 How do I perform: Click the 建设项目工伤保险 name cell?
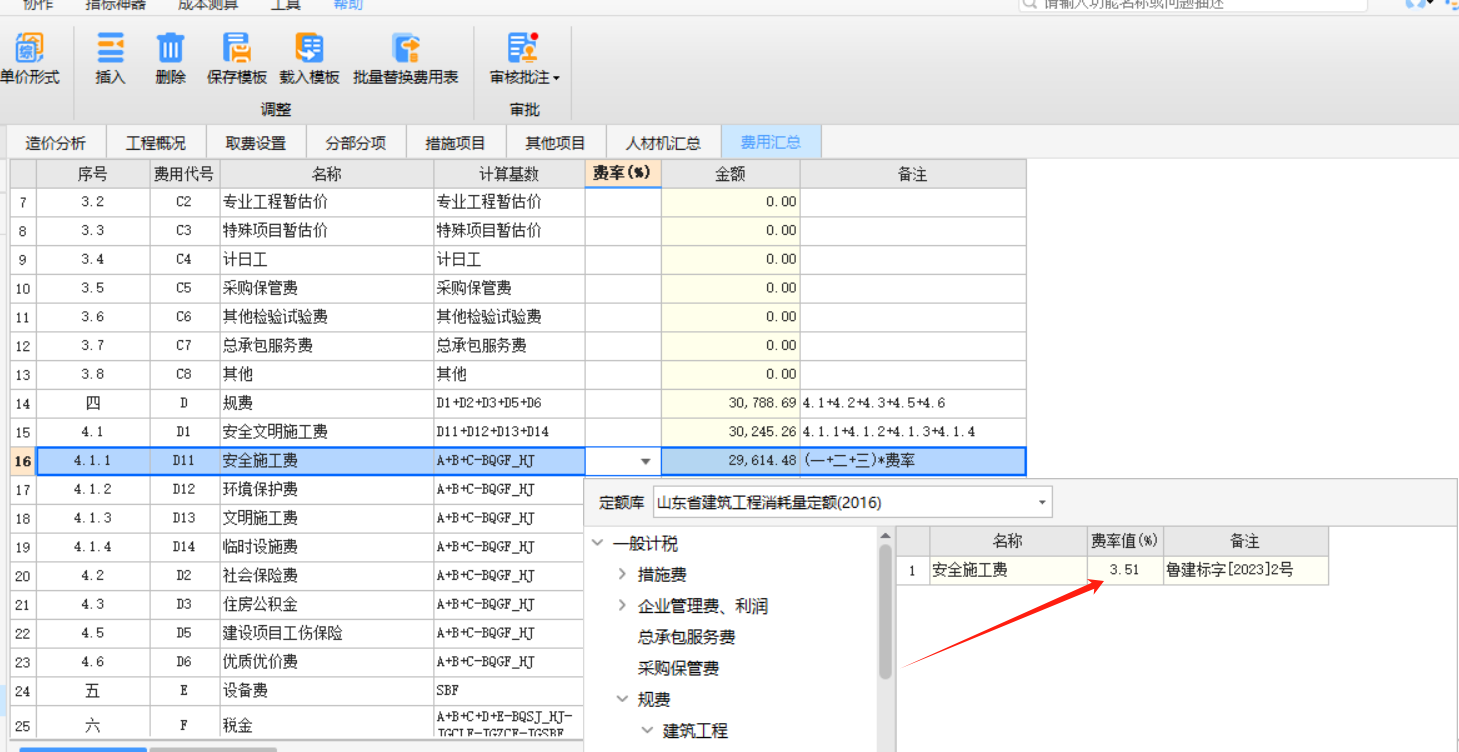(x=327, y=633)
